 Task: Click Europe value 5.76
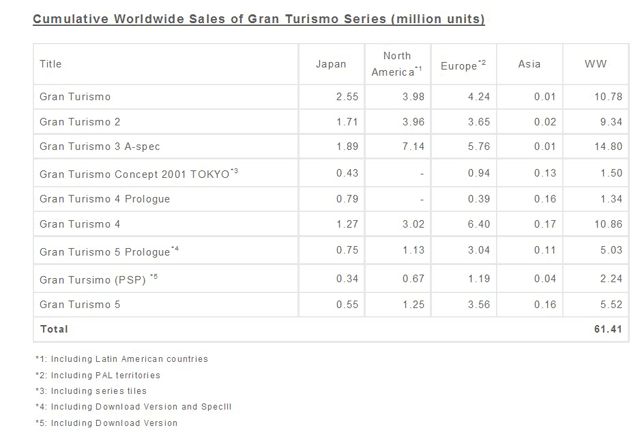click(x=479, y=146)
